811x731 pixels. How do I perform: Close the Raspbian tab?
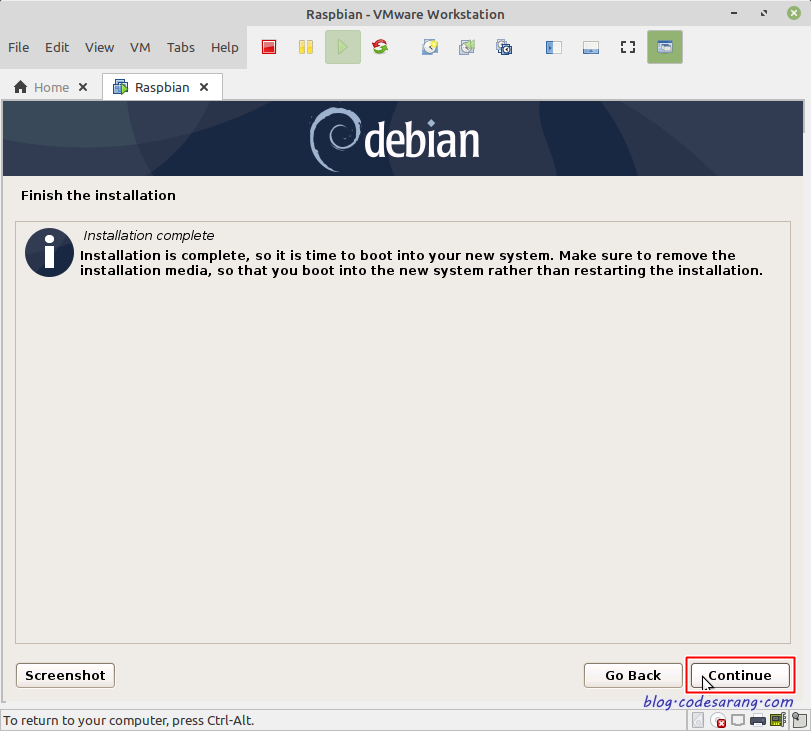(x=204, y=87)
